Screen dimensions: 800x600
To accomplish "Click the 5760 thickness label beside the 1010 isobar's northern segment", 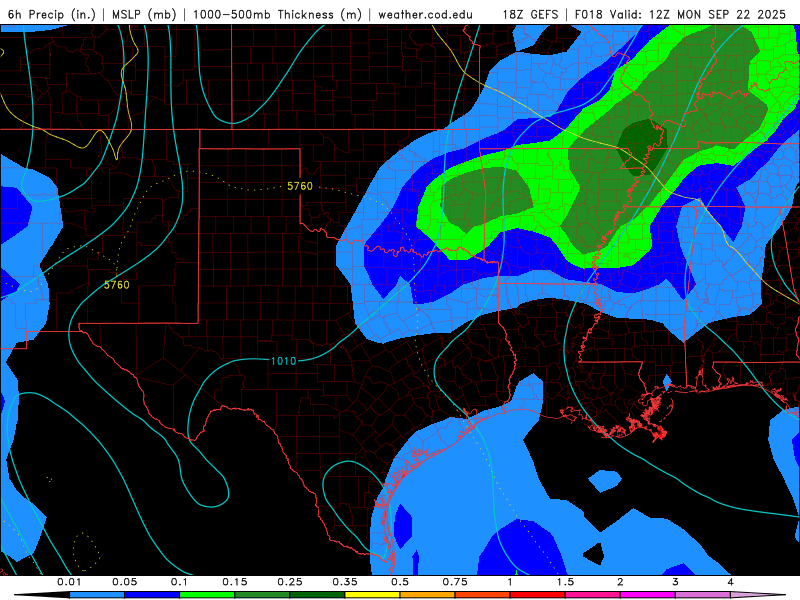I will pos(299,186).
